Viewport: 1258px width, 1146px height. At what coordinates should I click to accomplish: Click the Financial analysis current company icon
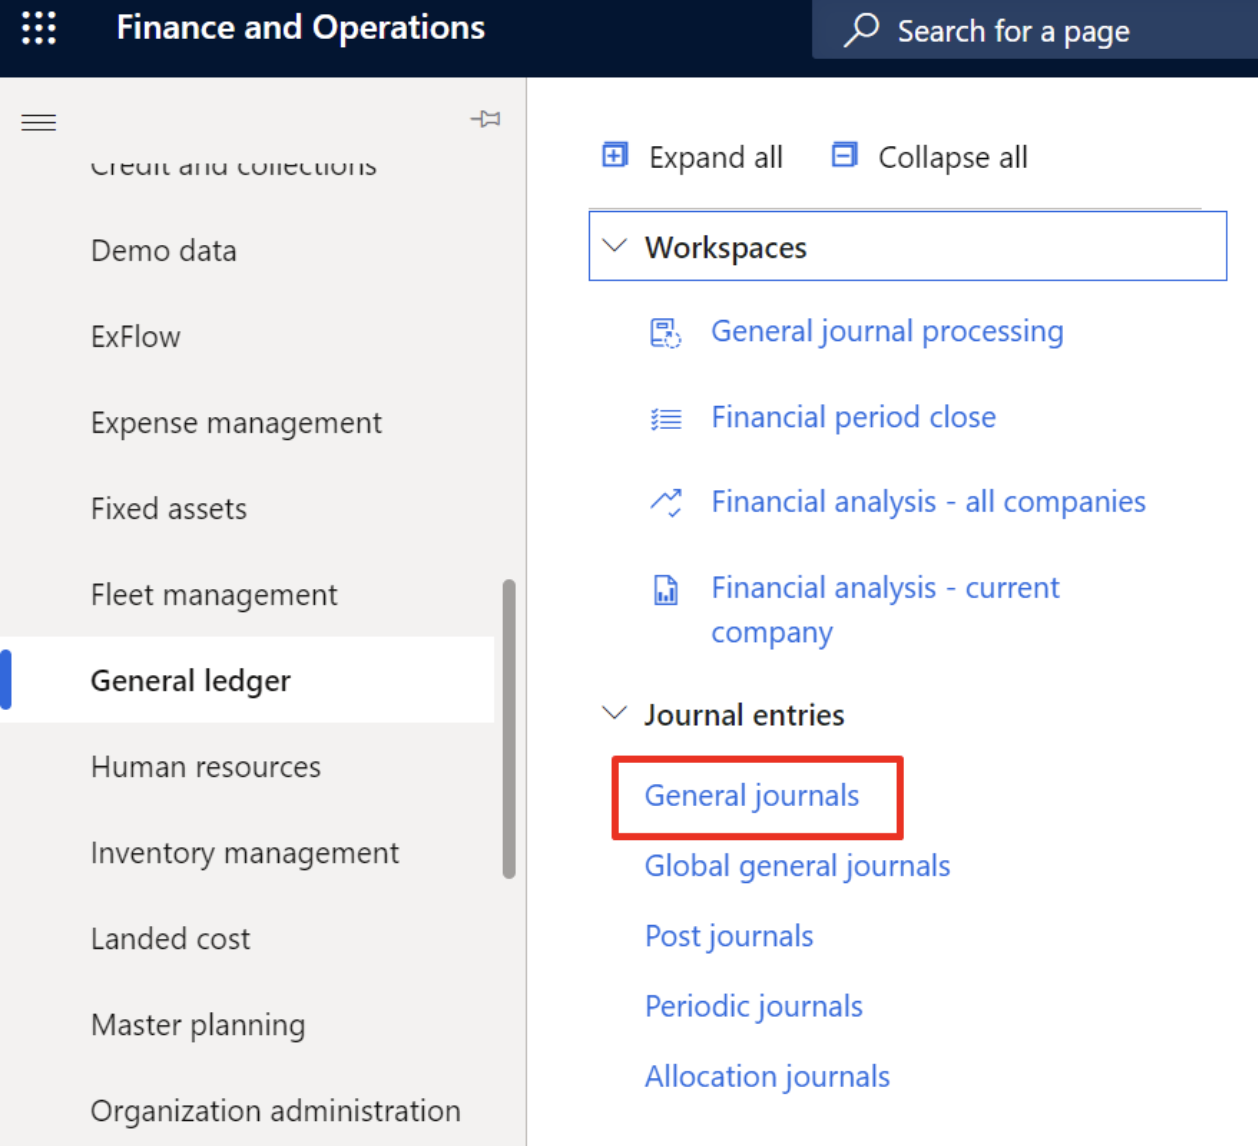click(665, 589)
